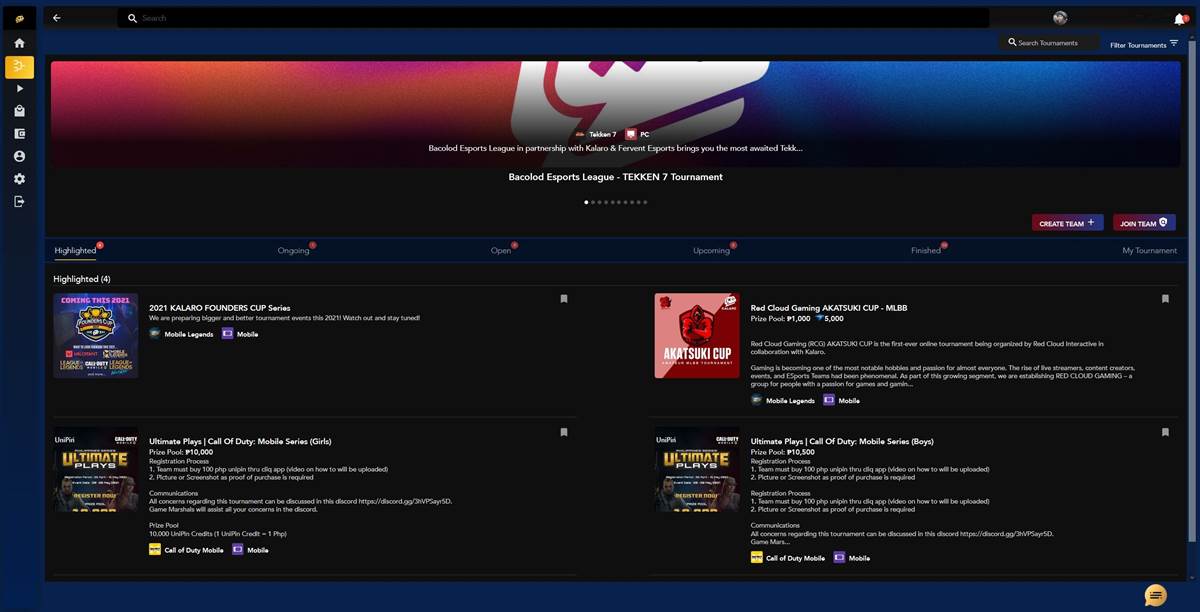Click 'Mobile' label under Boys series
The height and width of the screenshot is (612, 1200).
(x=859, y=558)
